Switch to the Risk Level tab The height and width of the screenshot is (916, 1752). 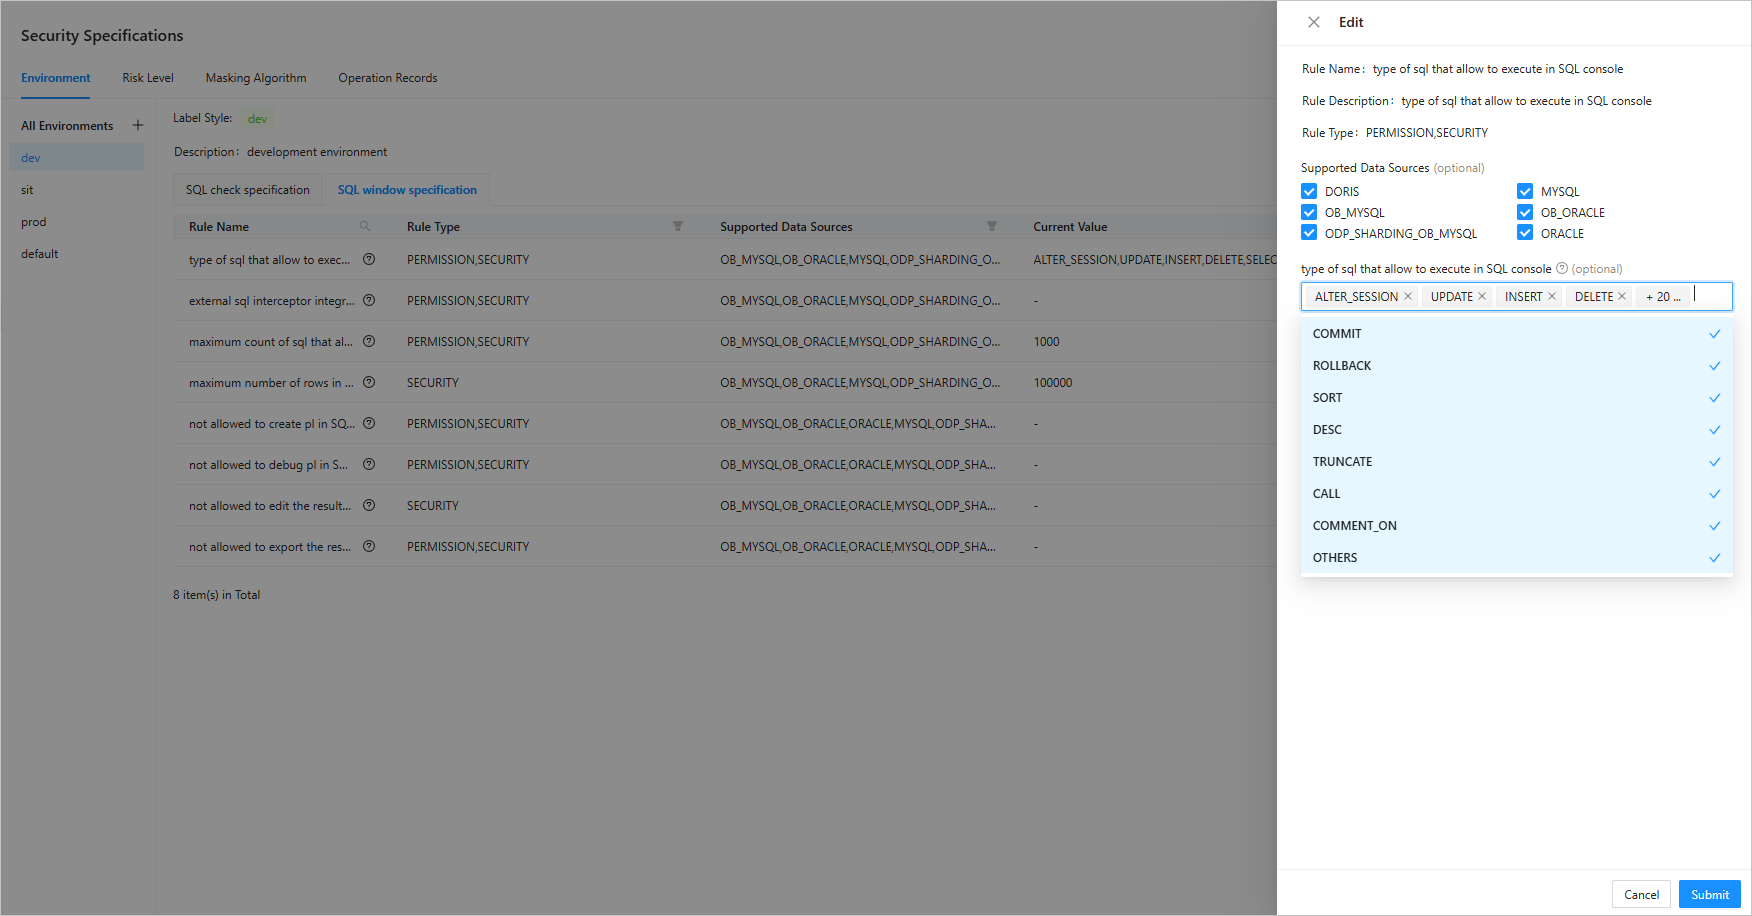148,78
